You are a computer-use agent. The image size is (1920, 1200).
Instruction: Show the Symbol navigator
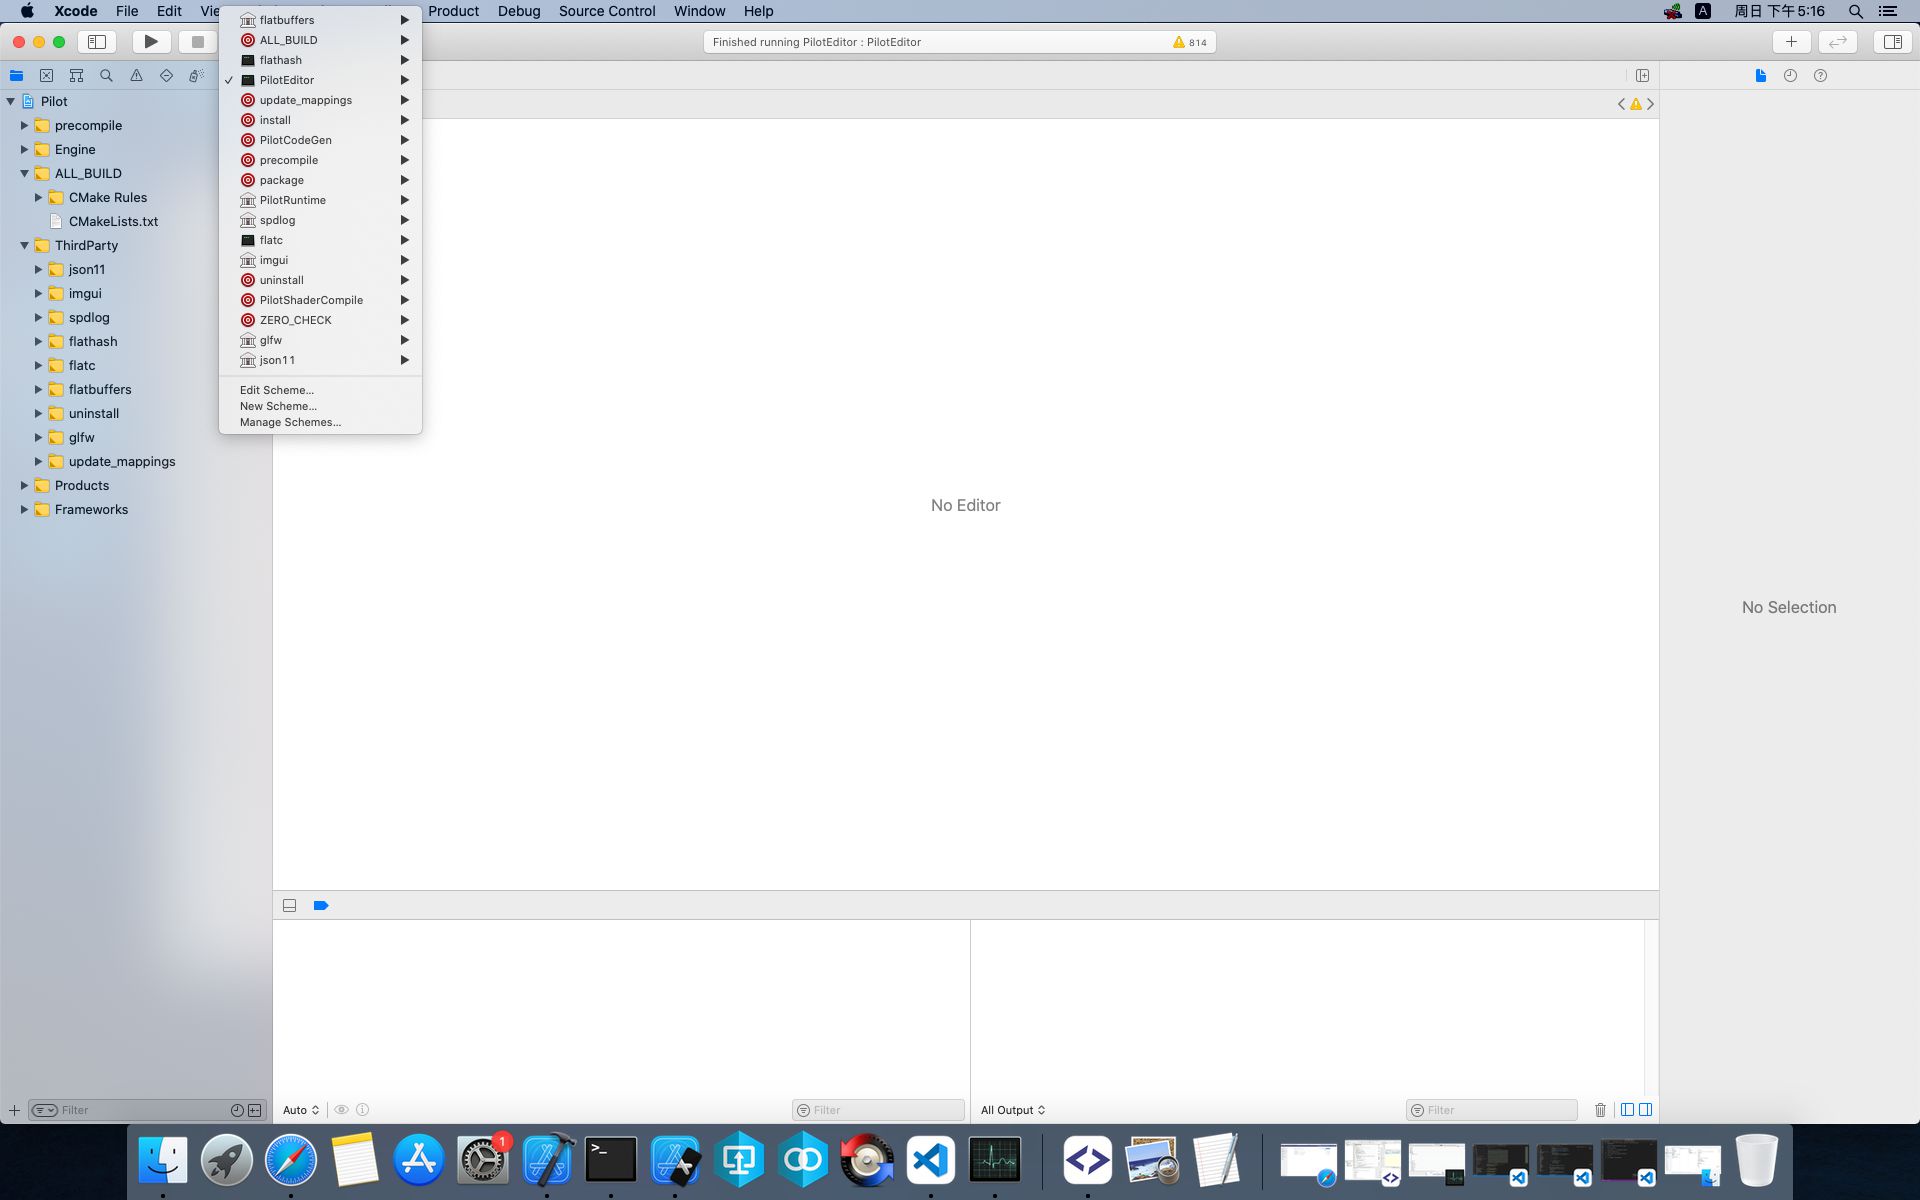coord(76,76)
